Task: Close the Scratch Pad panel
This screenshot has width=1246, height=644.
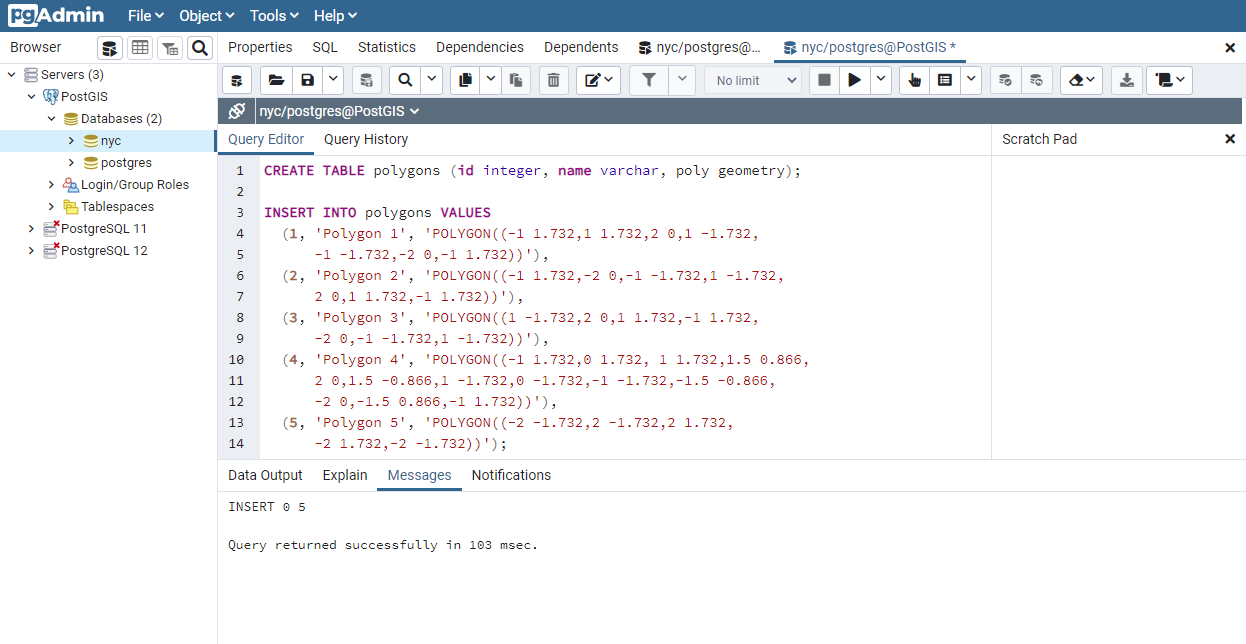Action: (x=1229, y=138)
